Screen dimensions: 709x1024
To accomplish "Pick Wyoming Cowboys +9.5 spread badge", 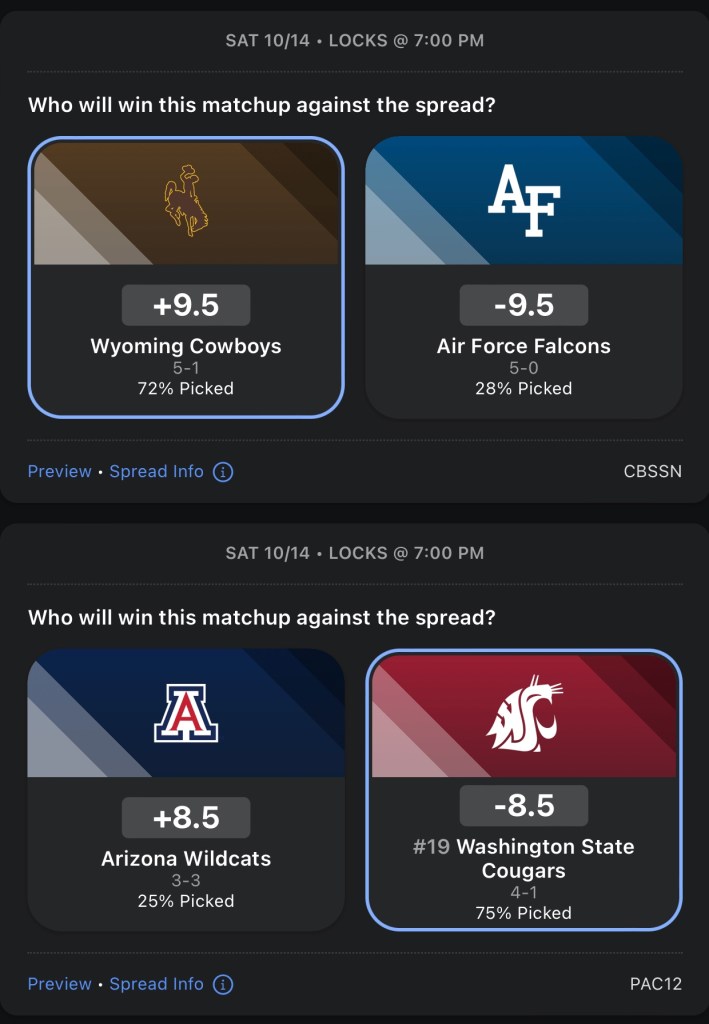I will (185, 305).
